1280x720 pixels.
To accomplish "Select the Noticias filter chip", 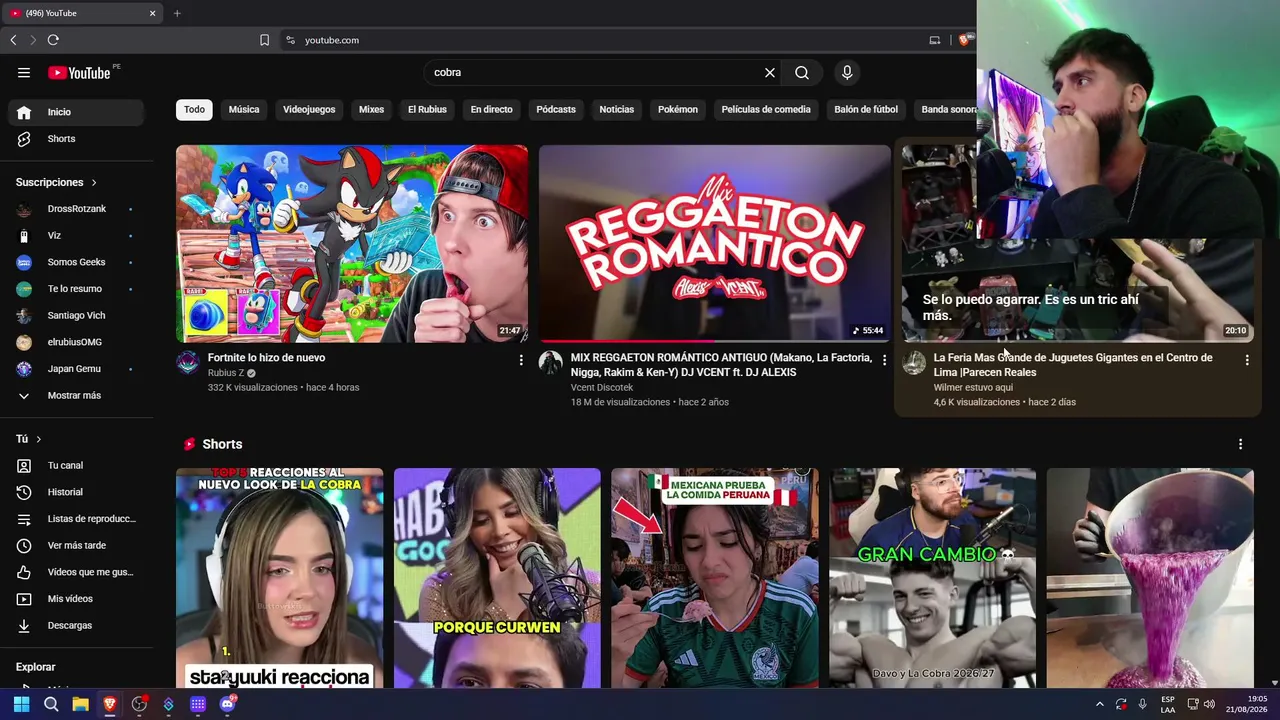I will (x=617, y=109).
